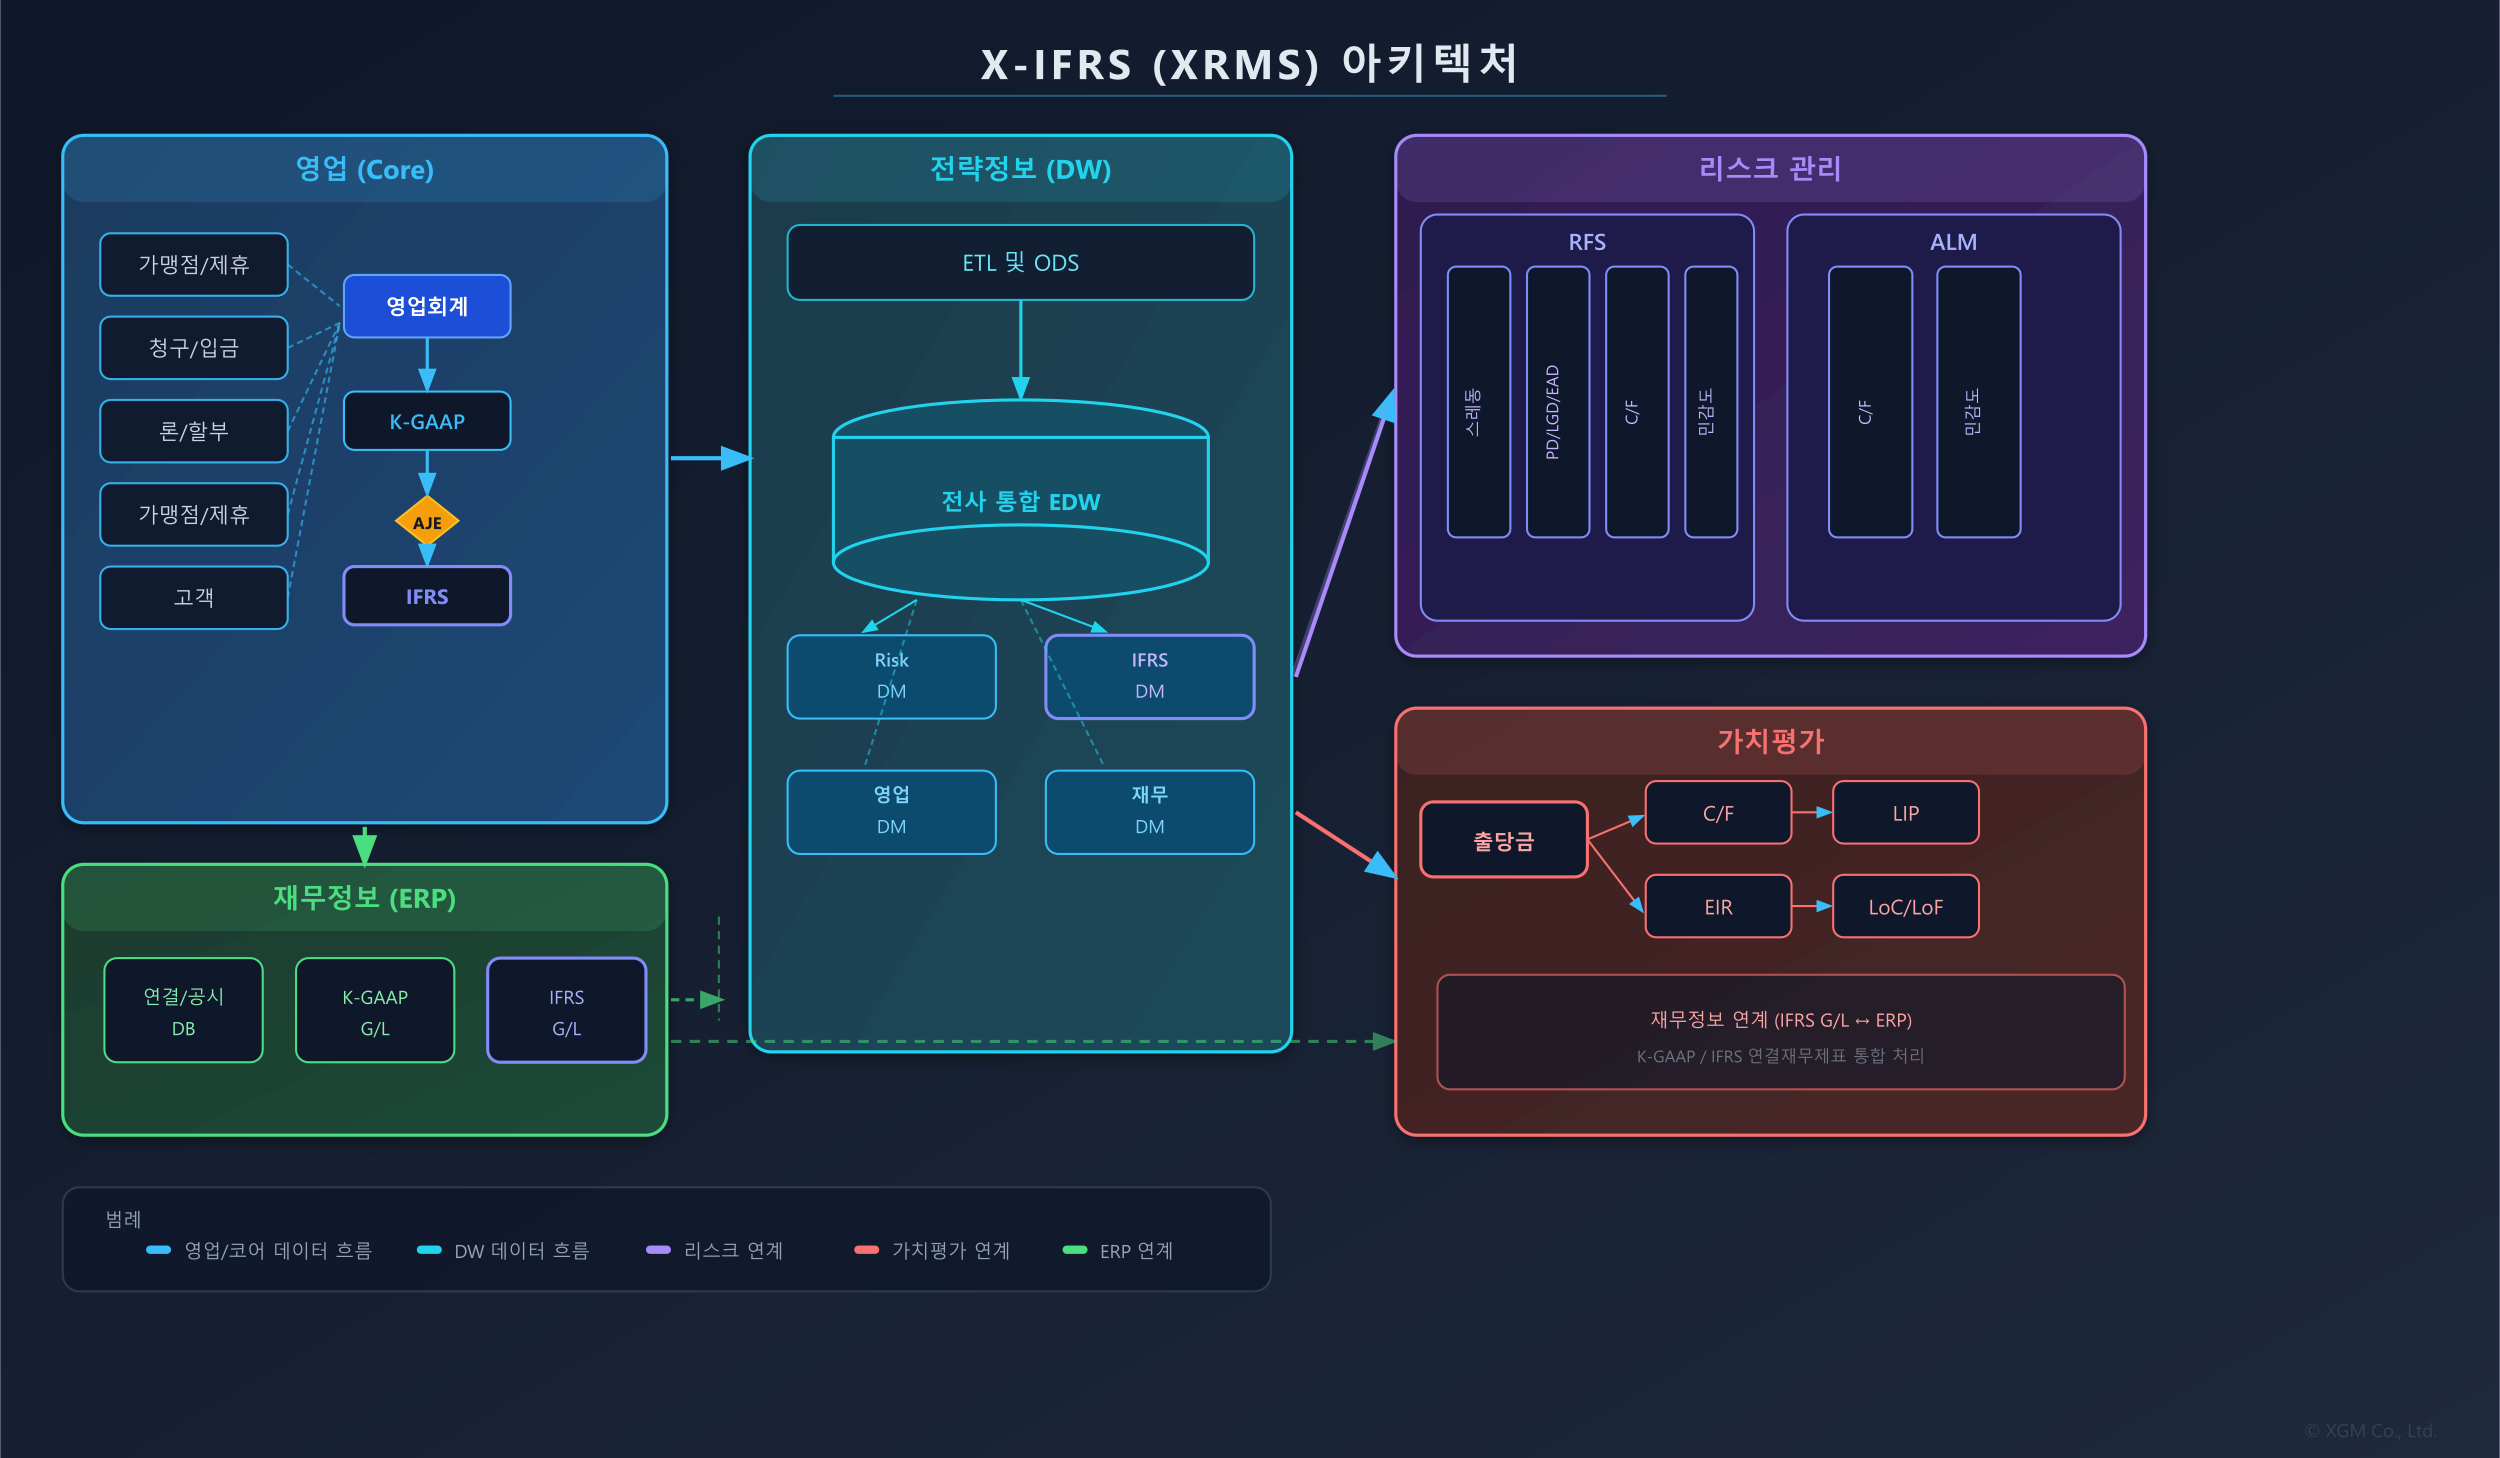Select the ETL 및 ODS box
The width and height of the screenshot is (2500, 1458).
tap(1020, 262)
